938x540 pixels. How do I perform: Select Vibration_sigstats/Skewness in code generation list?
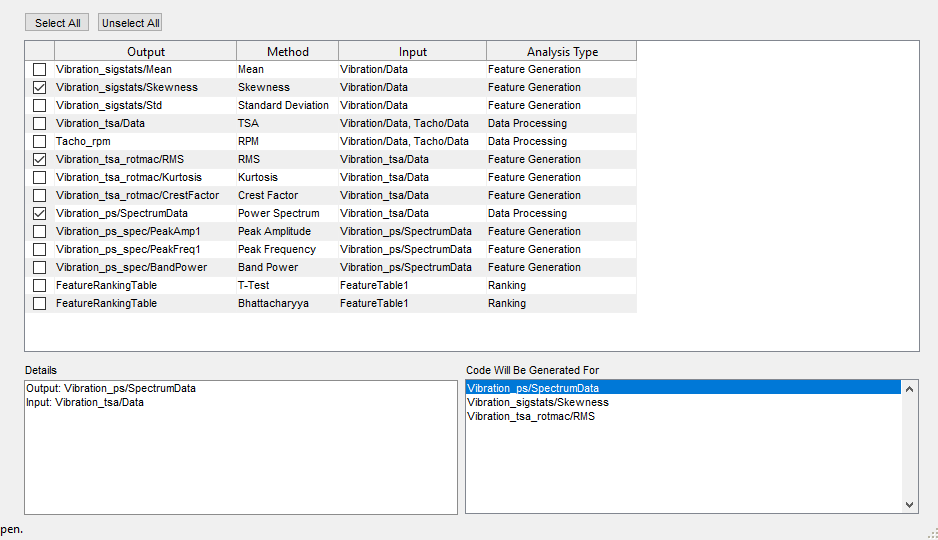click(538, 402)
